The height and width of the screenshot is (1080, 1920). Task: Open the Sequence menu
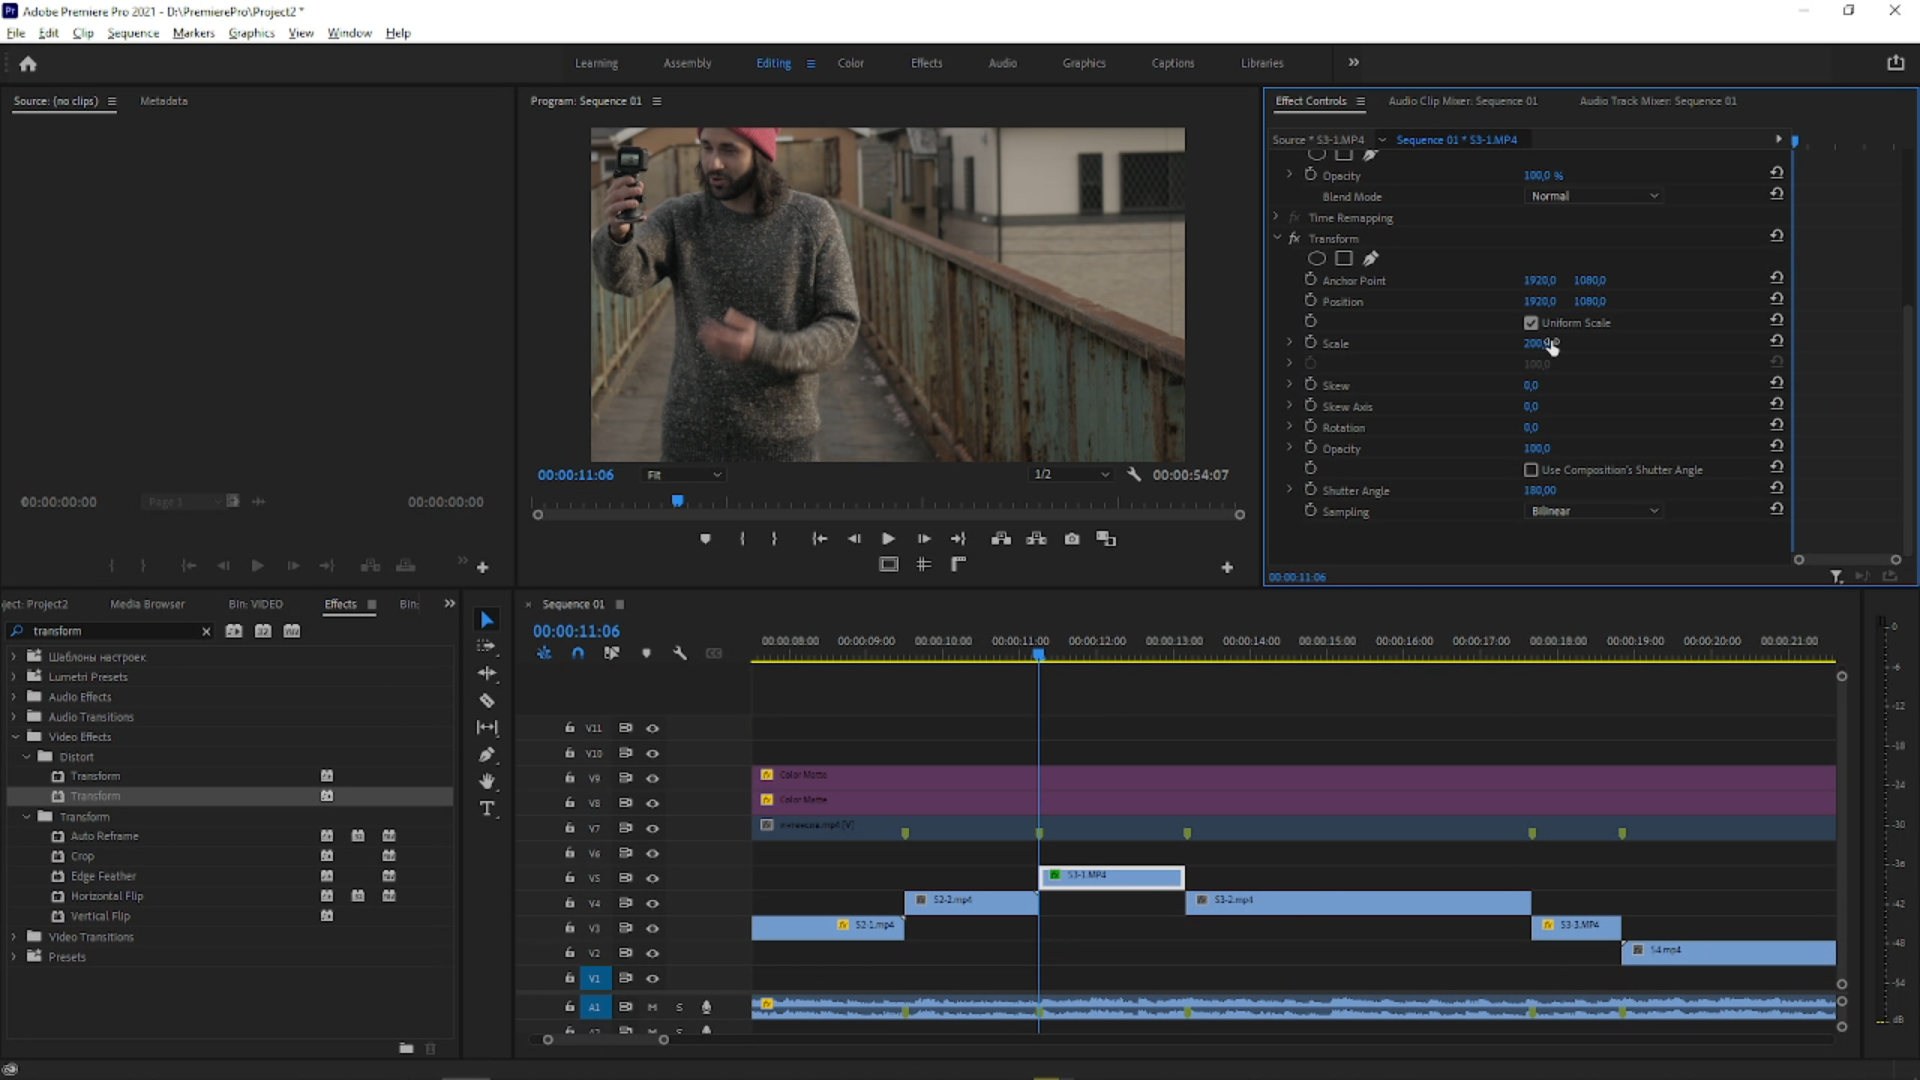pyautogui.click(x=133, y=33)
